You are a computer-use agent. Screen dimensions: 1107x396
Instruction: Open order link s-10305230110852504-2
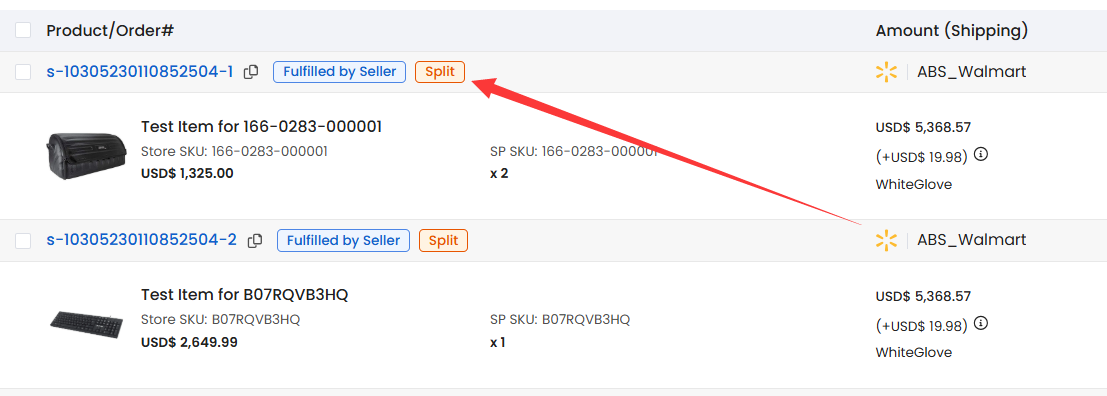[x=142, y=241]
